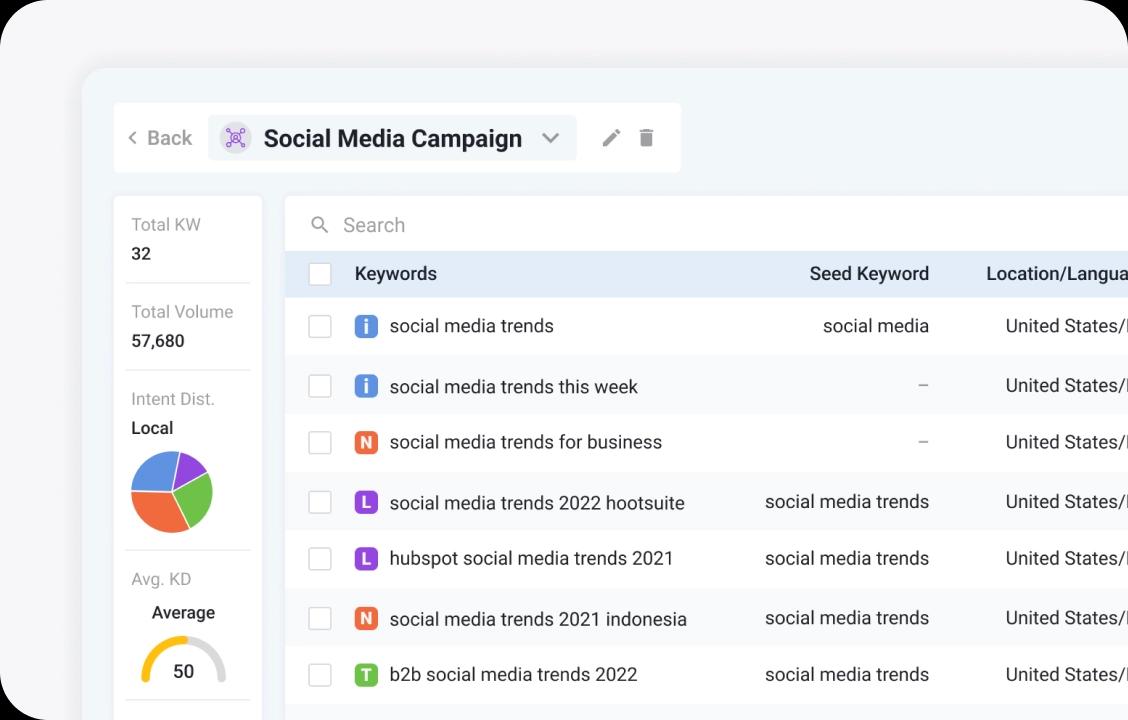Click green T badge for b2b keyword
1128x720 pixels.
click(366, 675)
